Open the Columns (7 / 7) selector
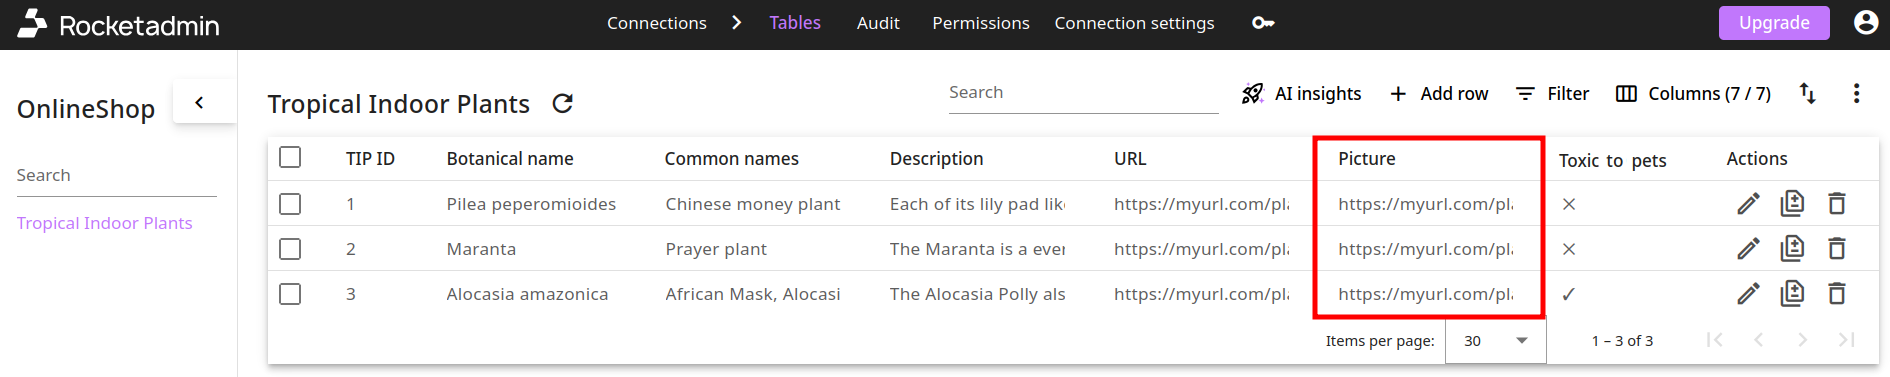This screenshot has height=377, width=1890. click(x=1693, y=94)
